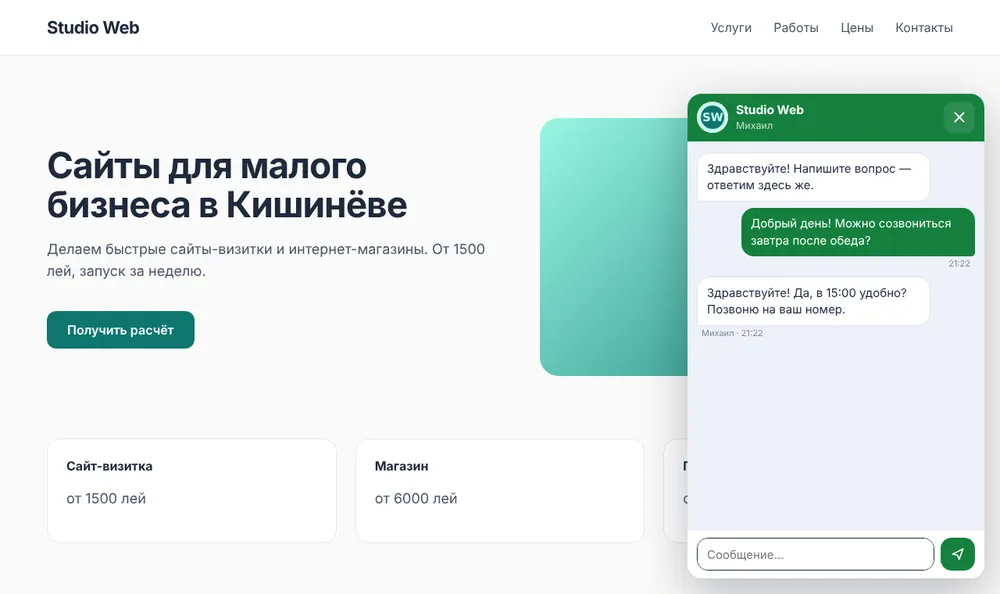
Task: Click the 'Studio Web' chat header title
Action: [770, 110]
